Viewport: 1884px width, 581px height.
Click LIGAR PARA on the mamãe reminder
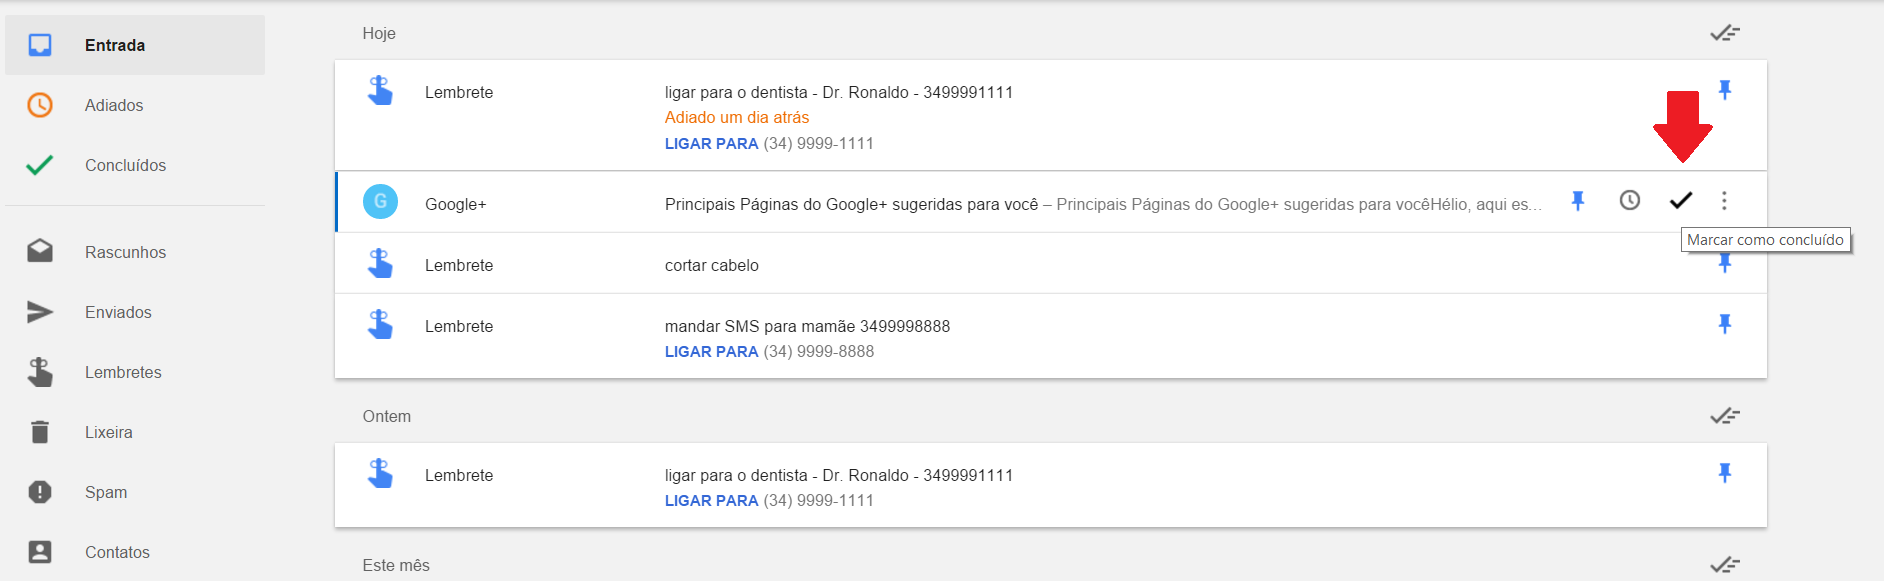tap(711, 351)
